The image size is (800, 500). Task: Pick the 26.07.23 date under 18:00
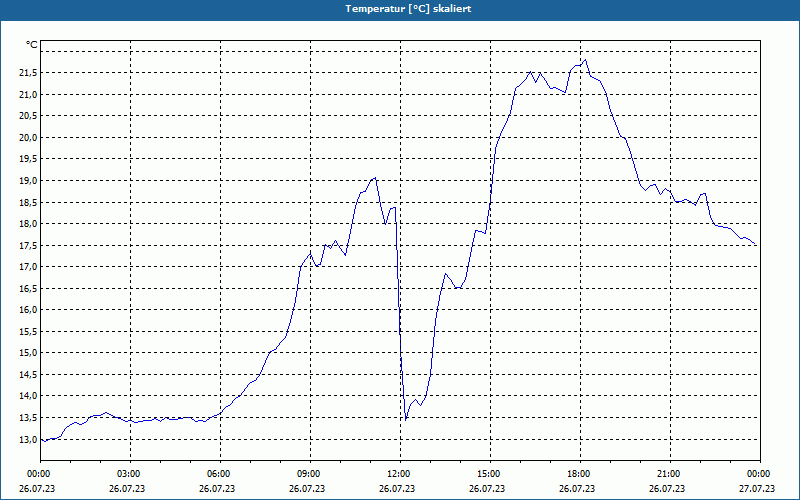coord(577,488)
